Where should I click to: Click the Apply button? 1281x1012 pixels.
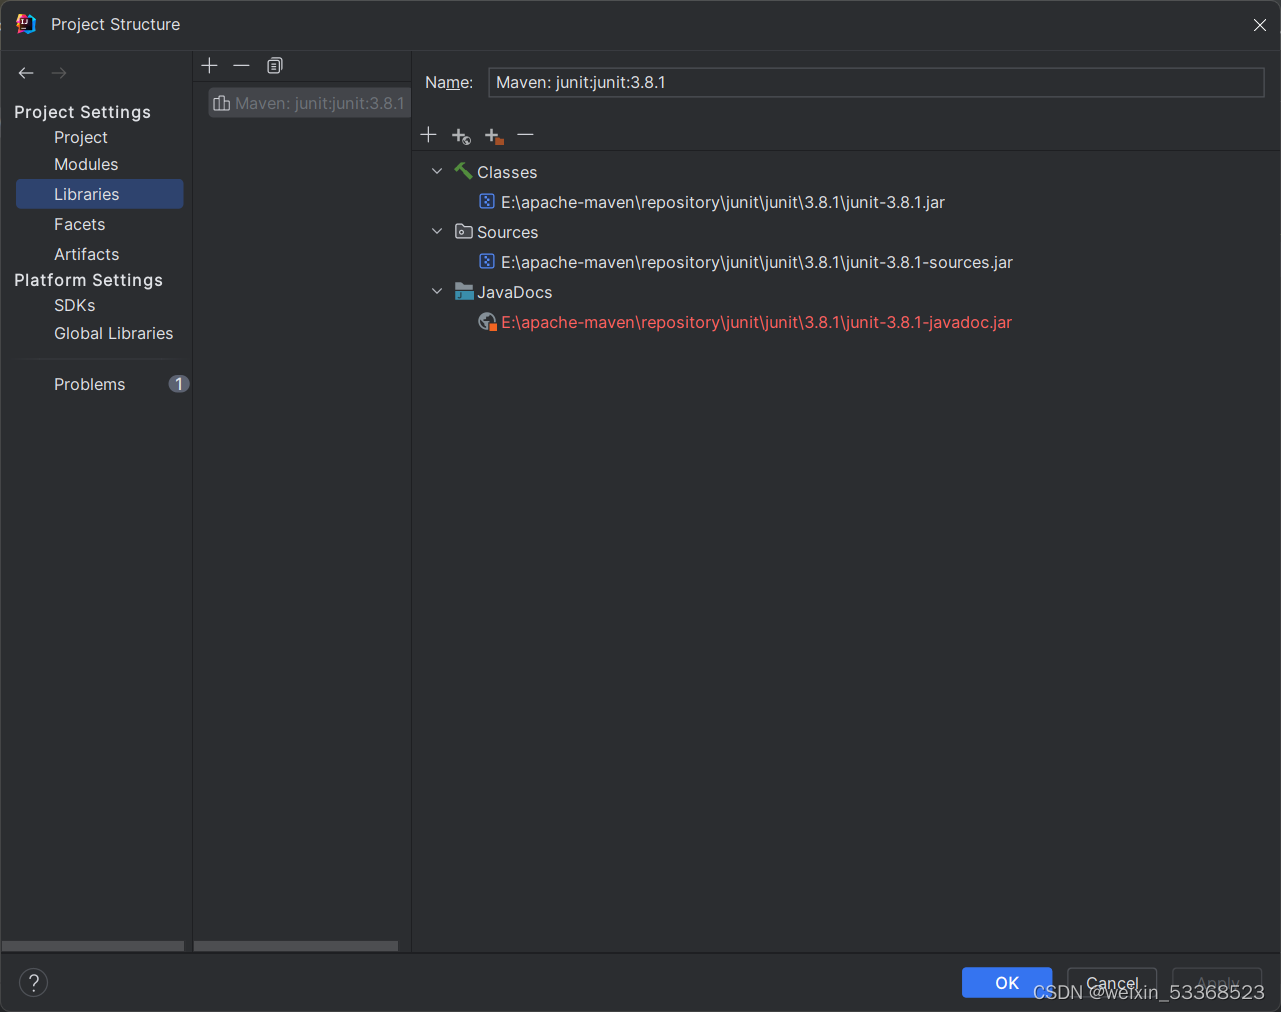(1217, 983)
